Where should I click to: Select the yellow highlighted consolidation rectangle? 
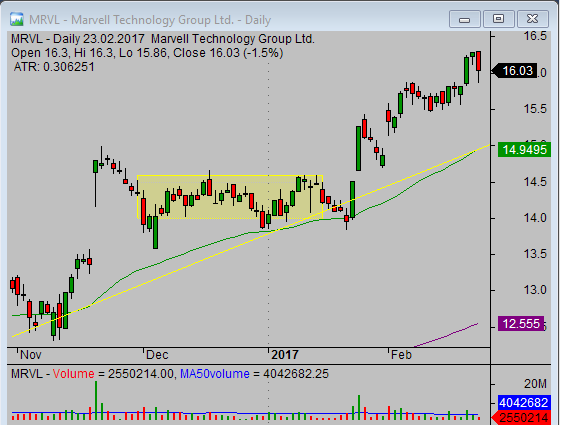[230, 197]
